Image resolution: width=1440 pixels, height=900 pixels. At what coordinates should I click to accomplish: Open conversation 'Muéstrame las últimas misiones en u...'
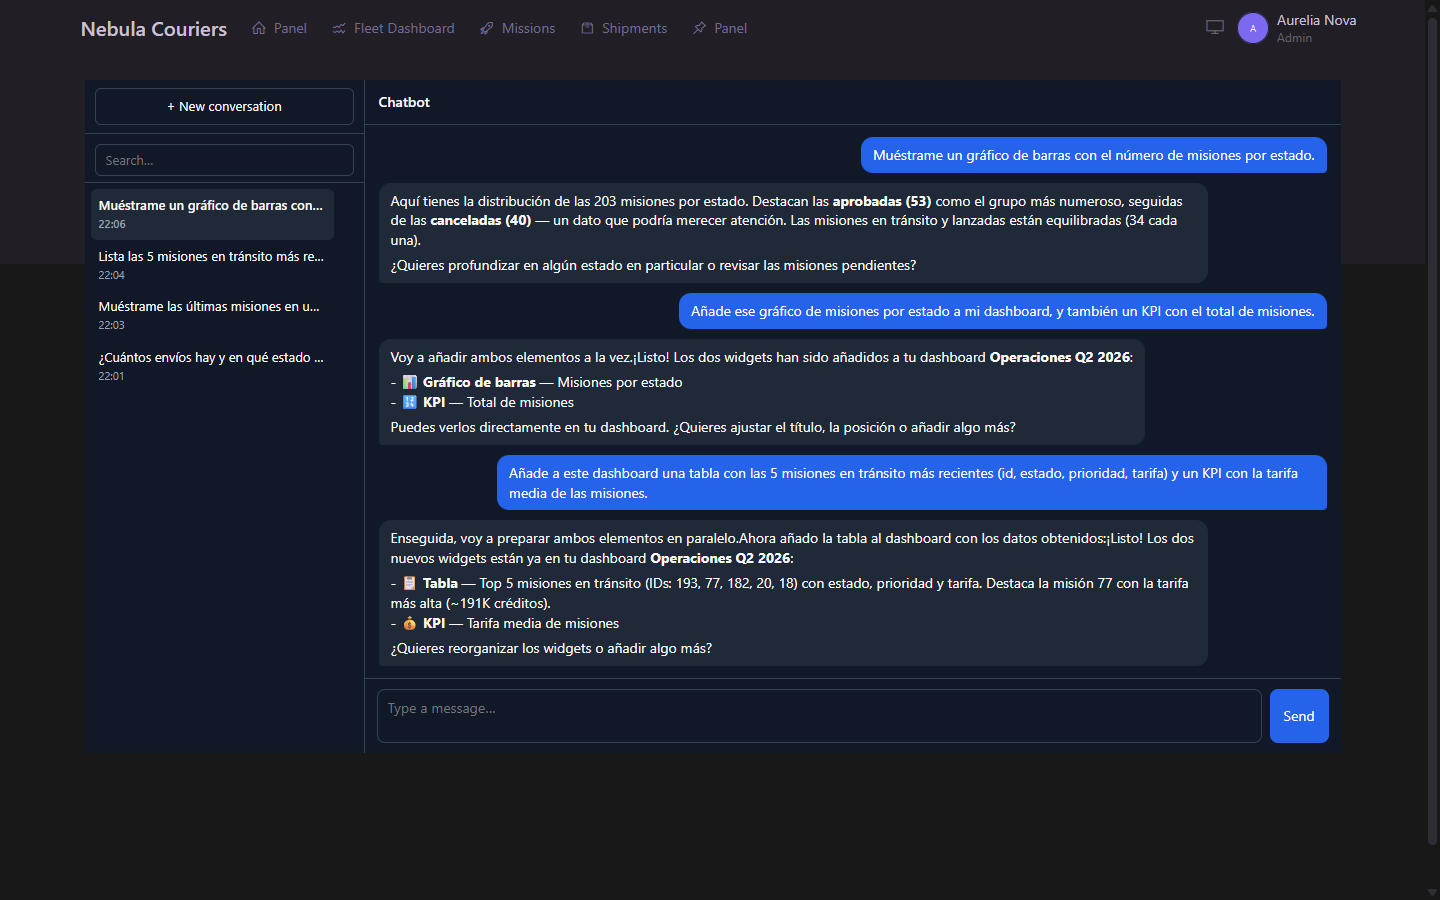tap(212, 315)
